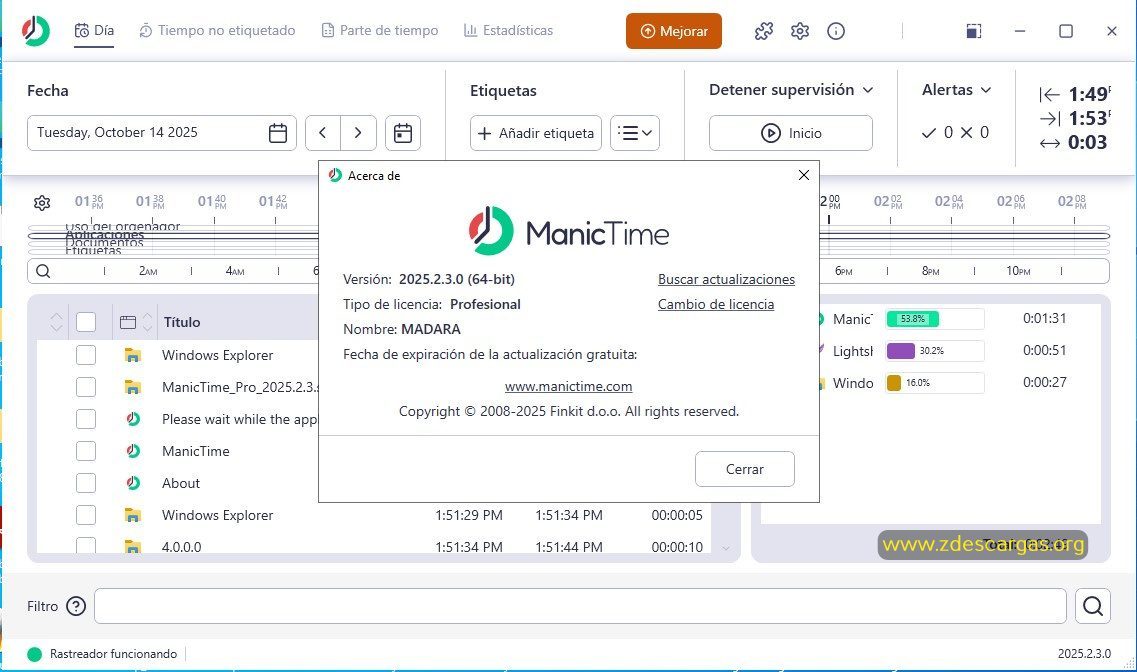
Task: Go to previous day arrow
Action: (x=323, y=133)
